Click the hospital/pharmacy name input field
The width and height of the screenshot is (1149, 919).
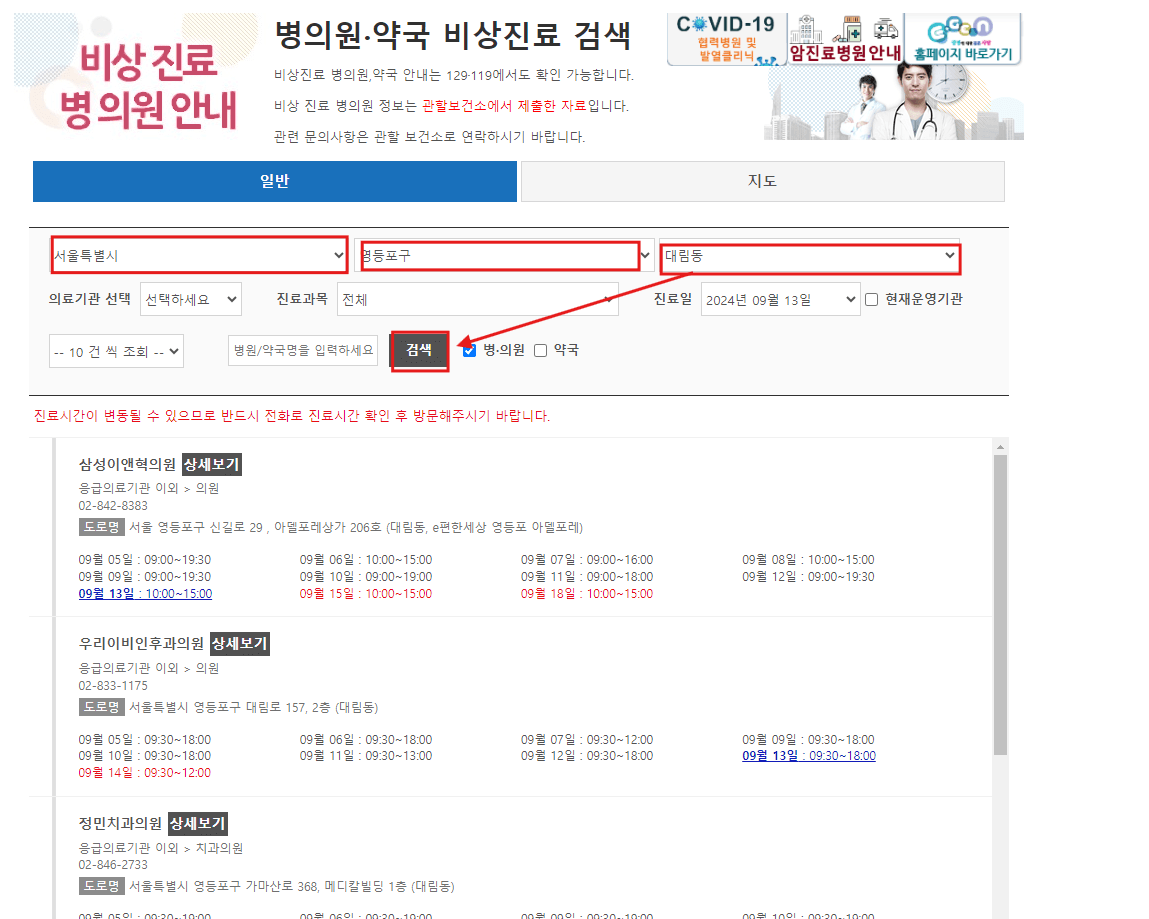pos(303,350)
